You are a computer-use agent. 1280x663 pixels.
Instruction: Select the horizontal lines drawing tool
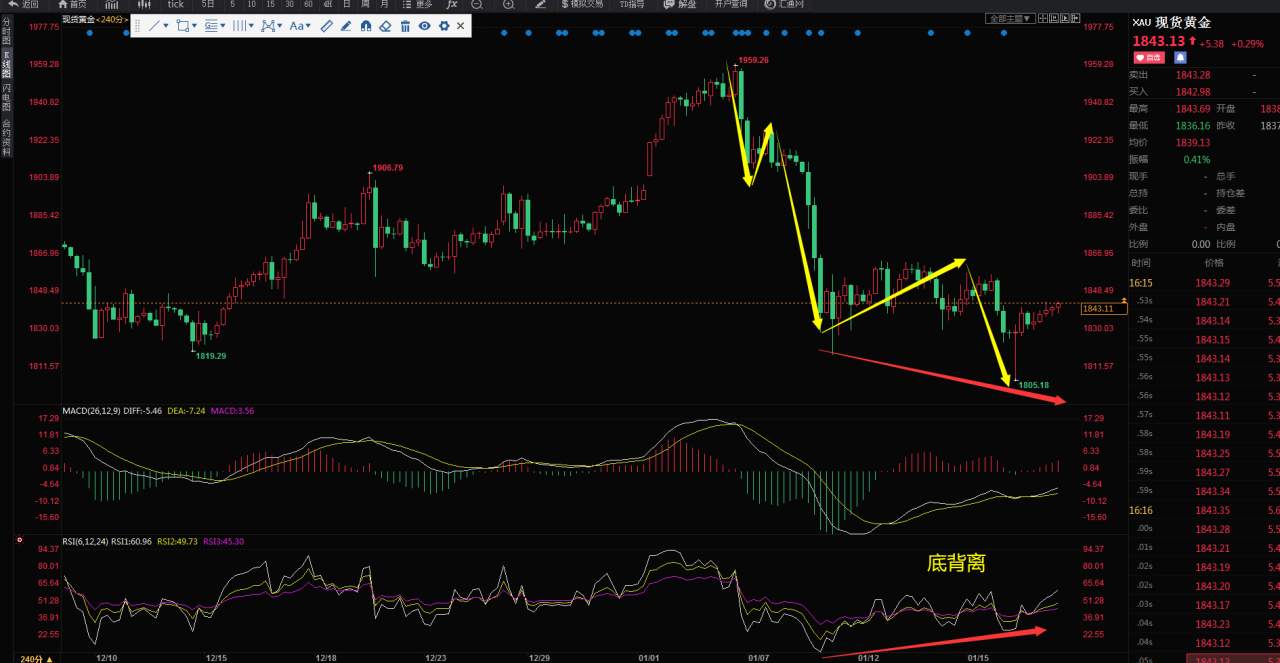pos(211,26)
